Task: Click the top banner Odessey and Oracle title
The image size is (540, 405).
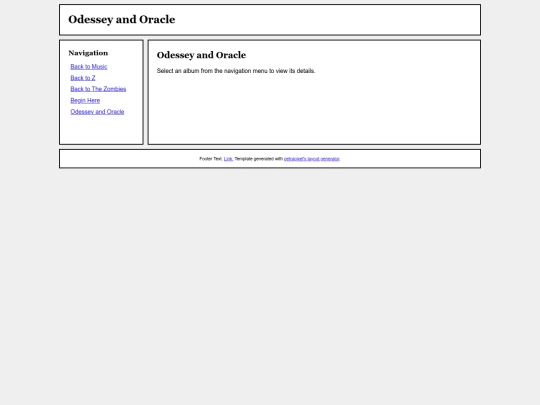Action: click(x=122, y=20)
